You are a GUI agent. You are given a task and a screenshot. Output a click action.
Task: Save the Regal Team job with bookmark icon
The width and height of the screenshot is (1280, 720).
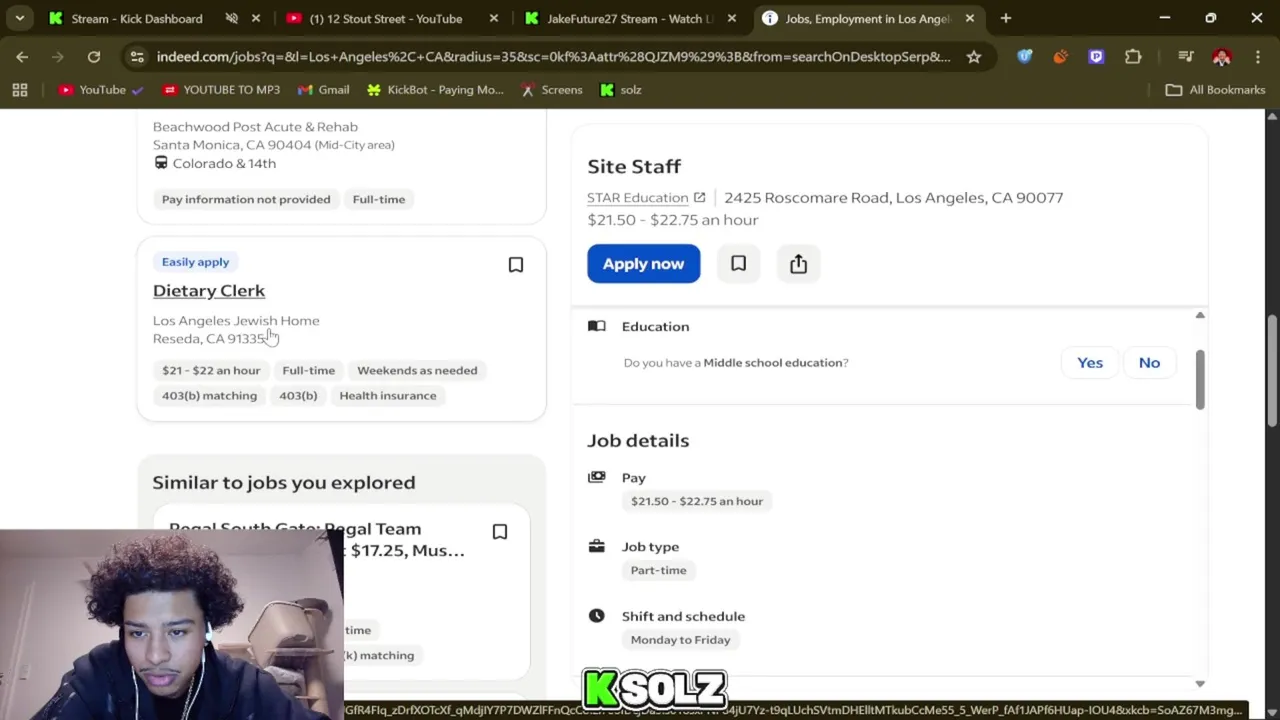pyautogui.click(x=500, y=532)
